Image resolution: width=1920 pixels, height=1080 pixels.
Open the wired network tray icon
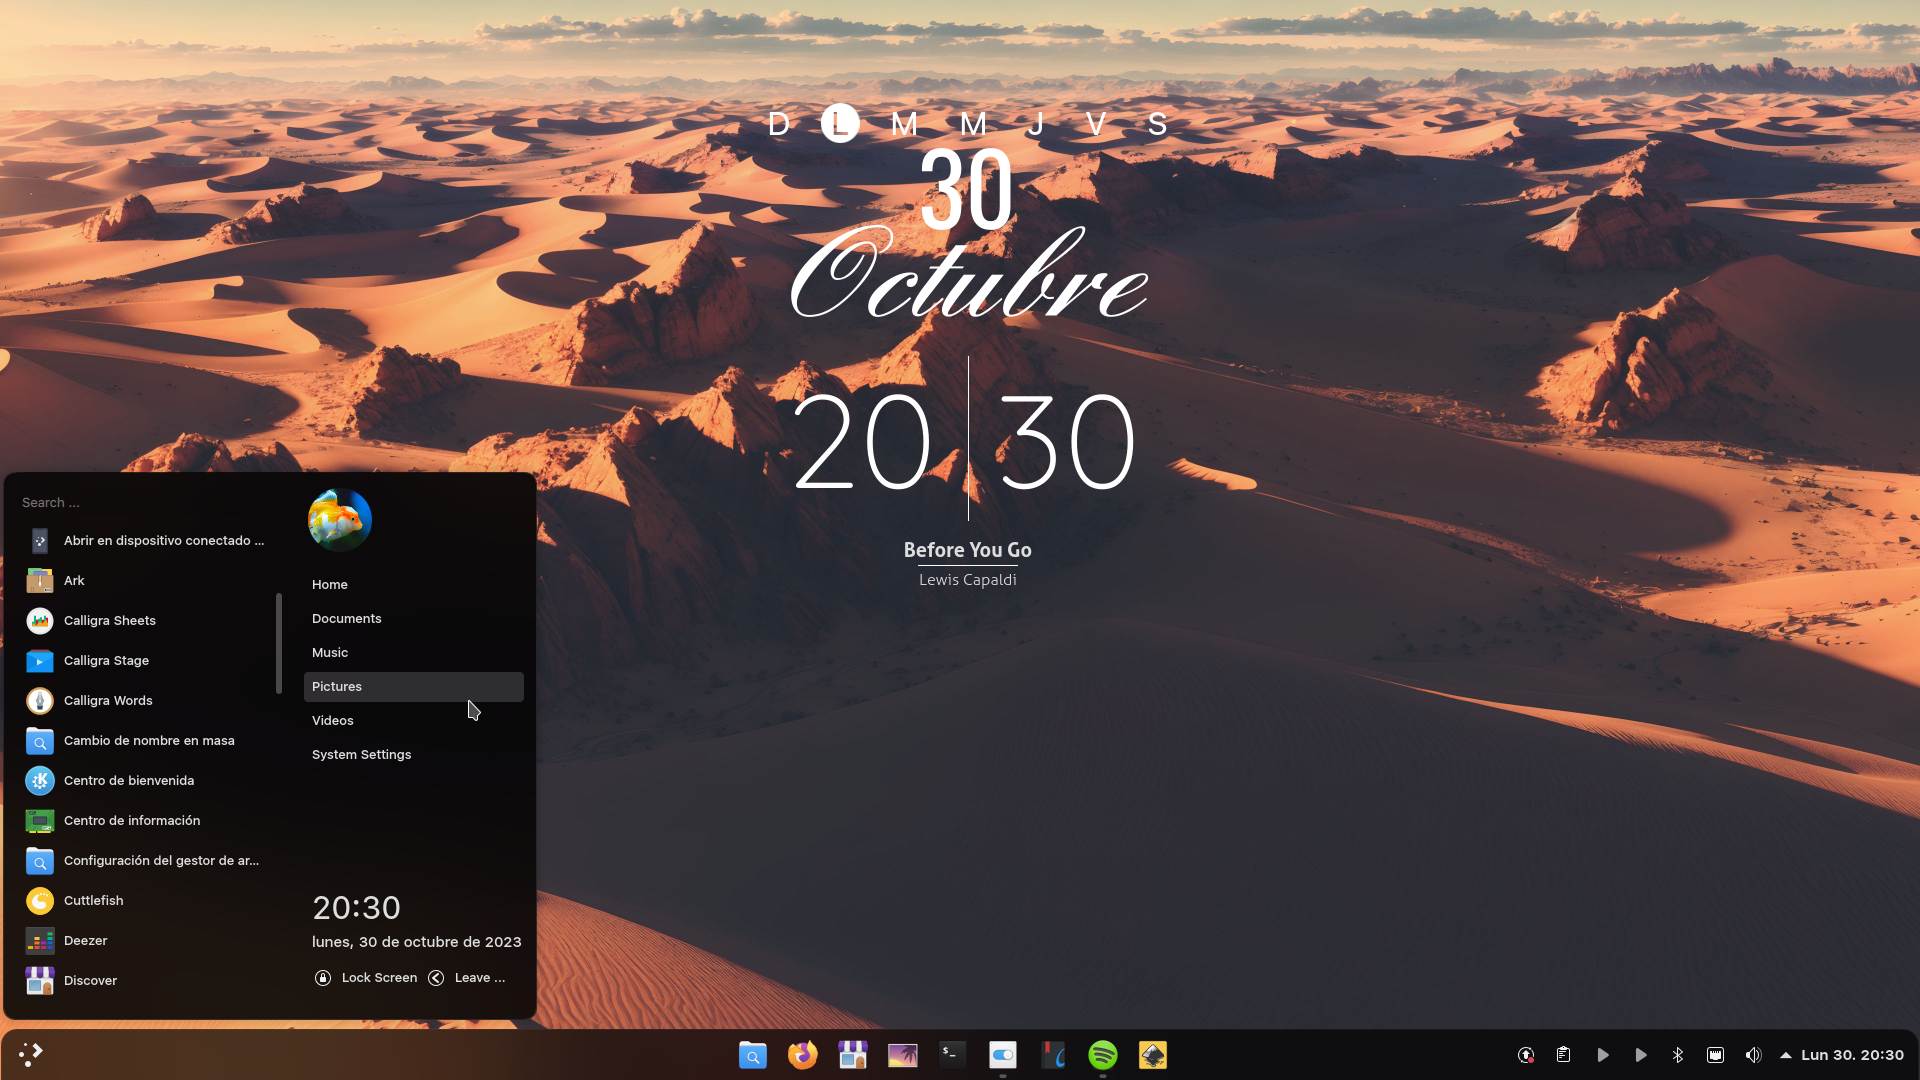point(1716,1055)
